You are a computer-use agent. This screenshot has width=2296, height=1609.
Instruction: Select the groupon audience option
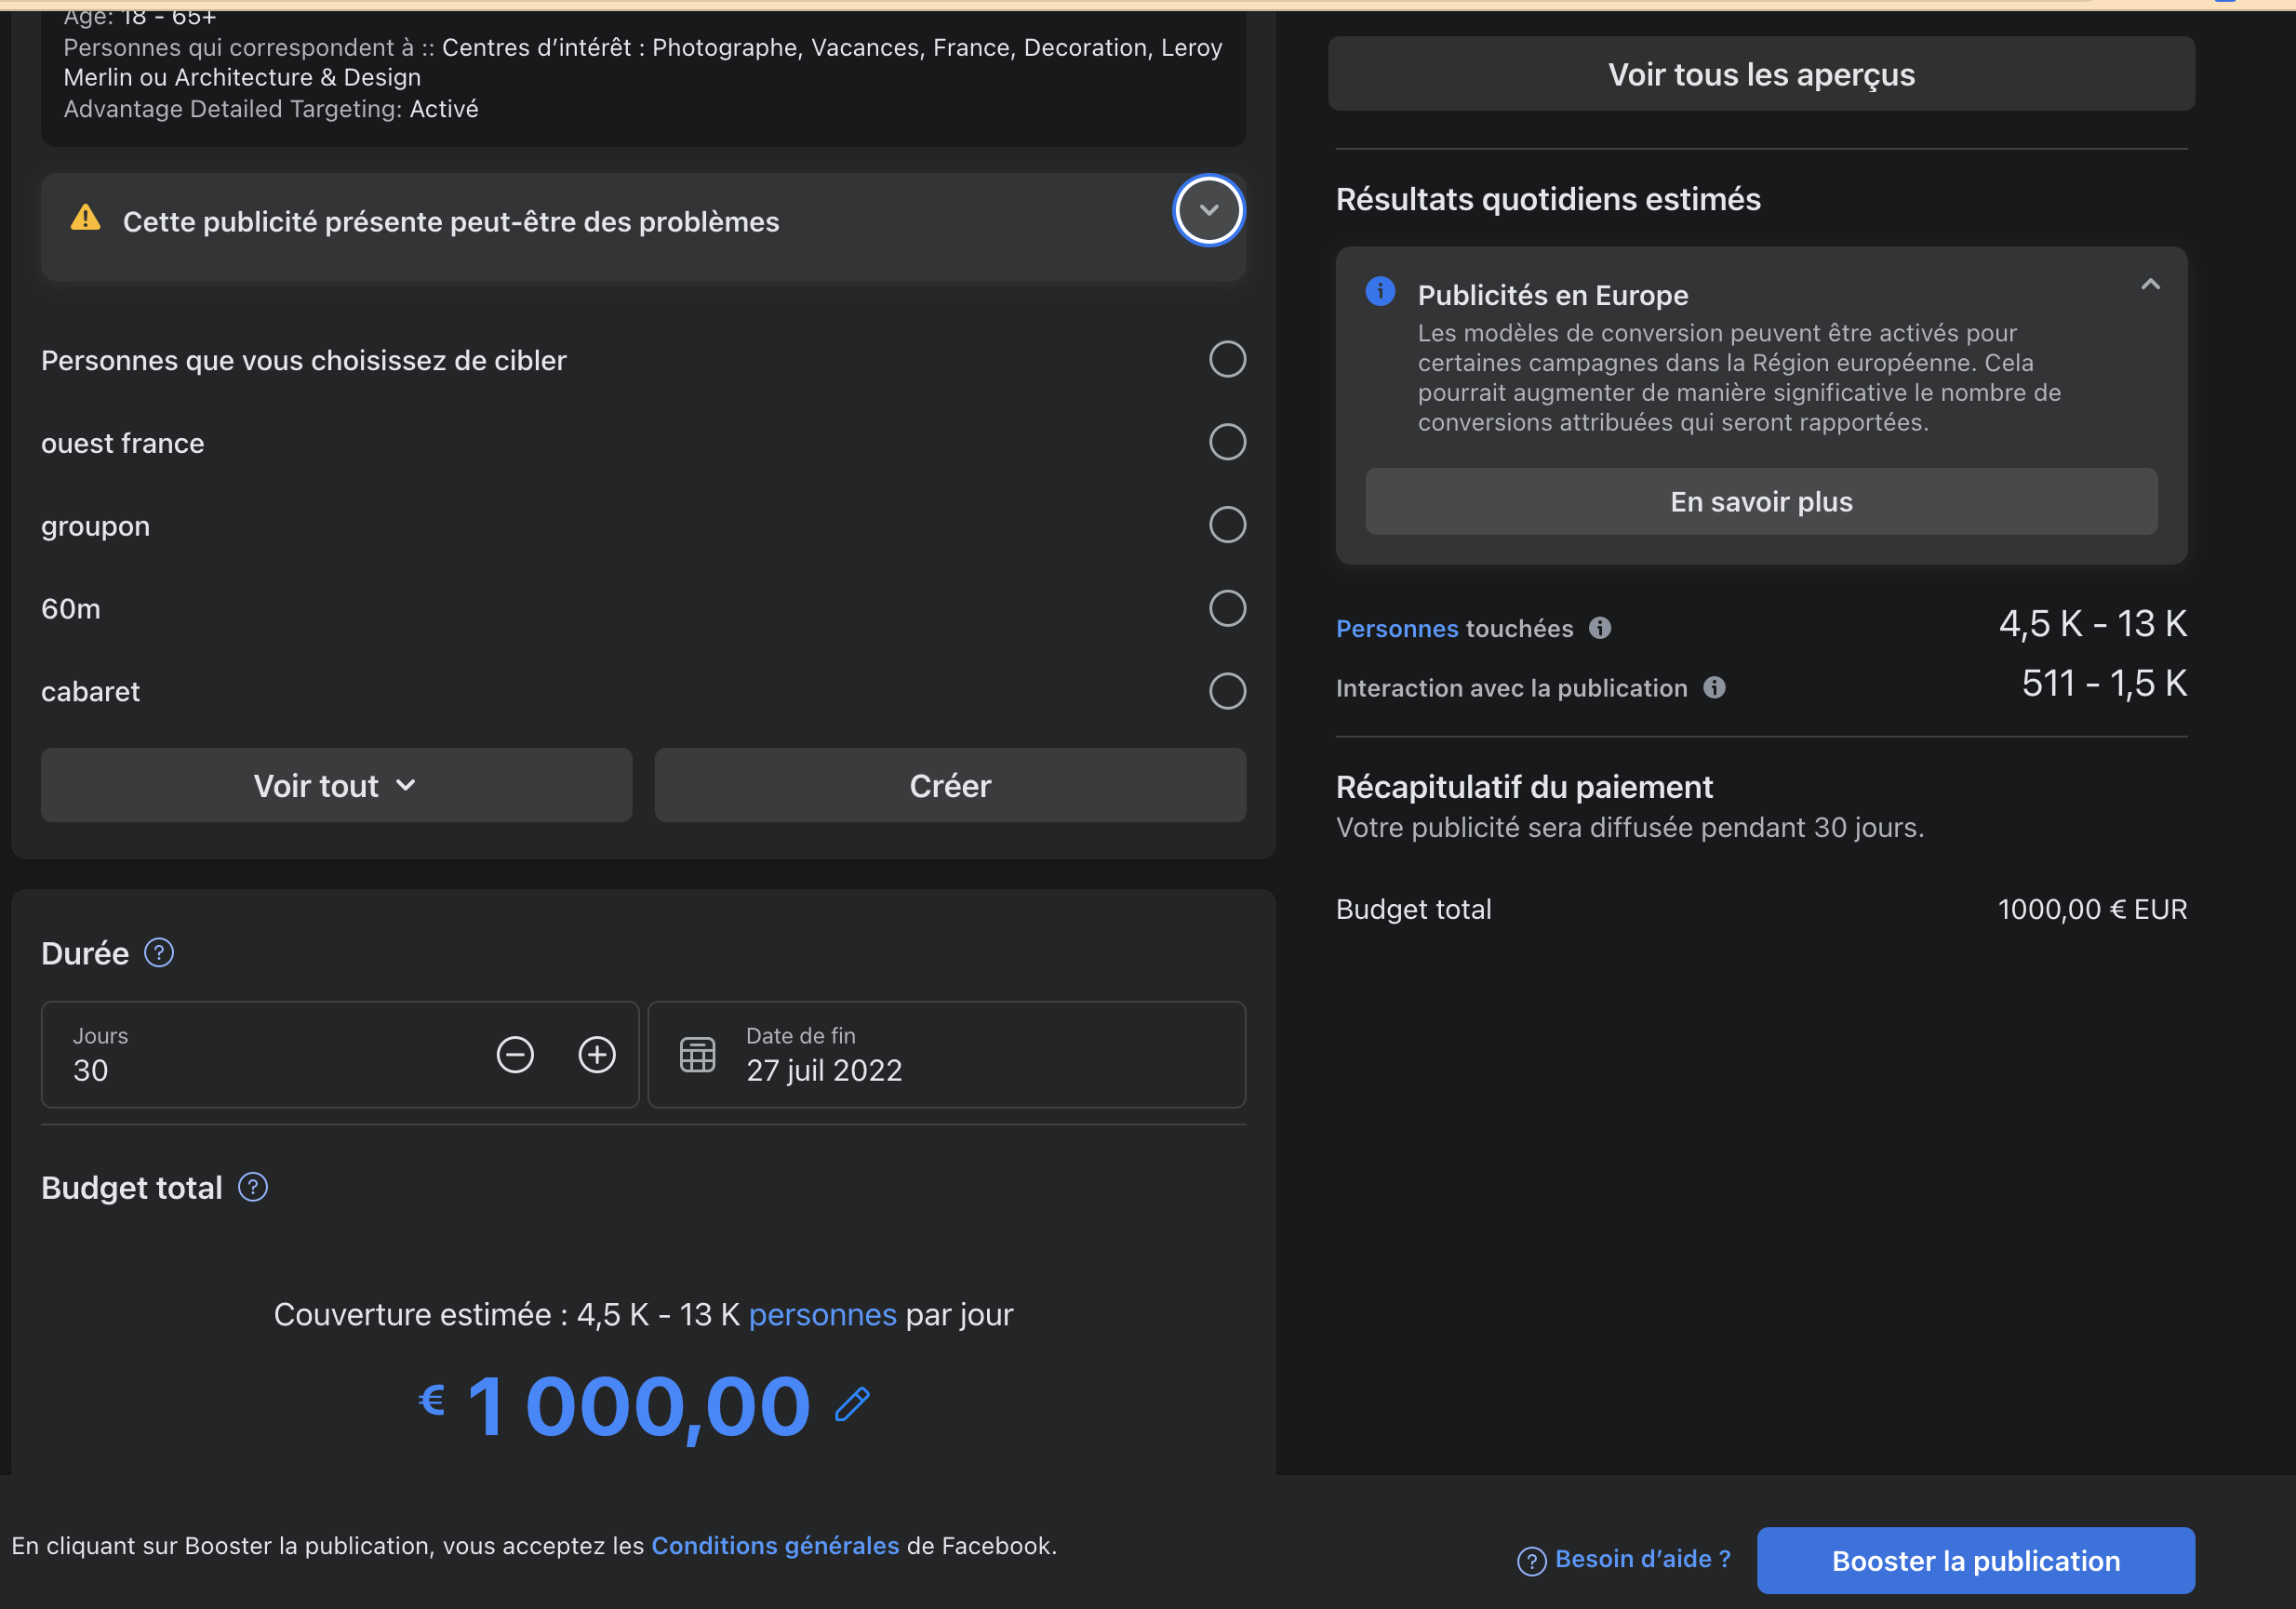click(x=1227, y=525)
